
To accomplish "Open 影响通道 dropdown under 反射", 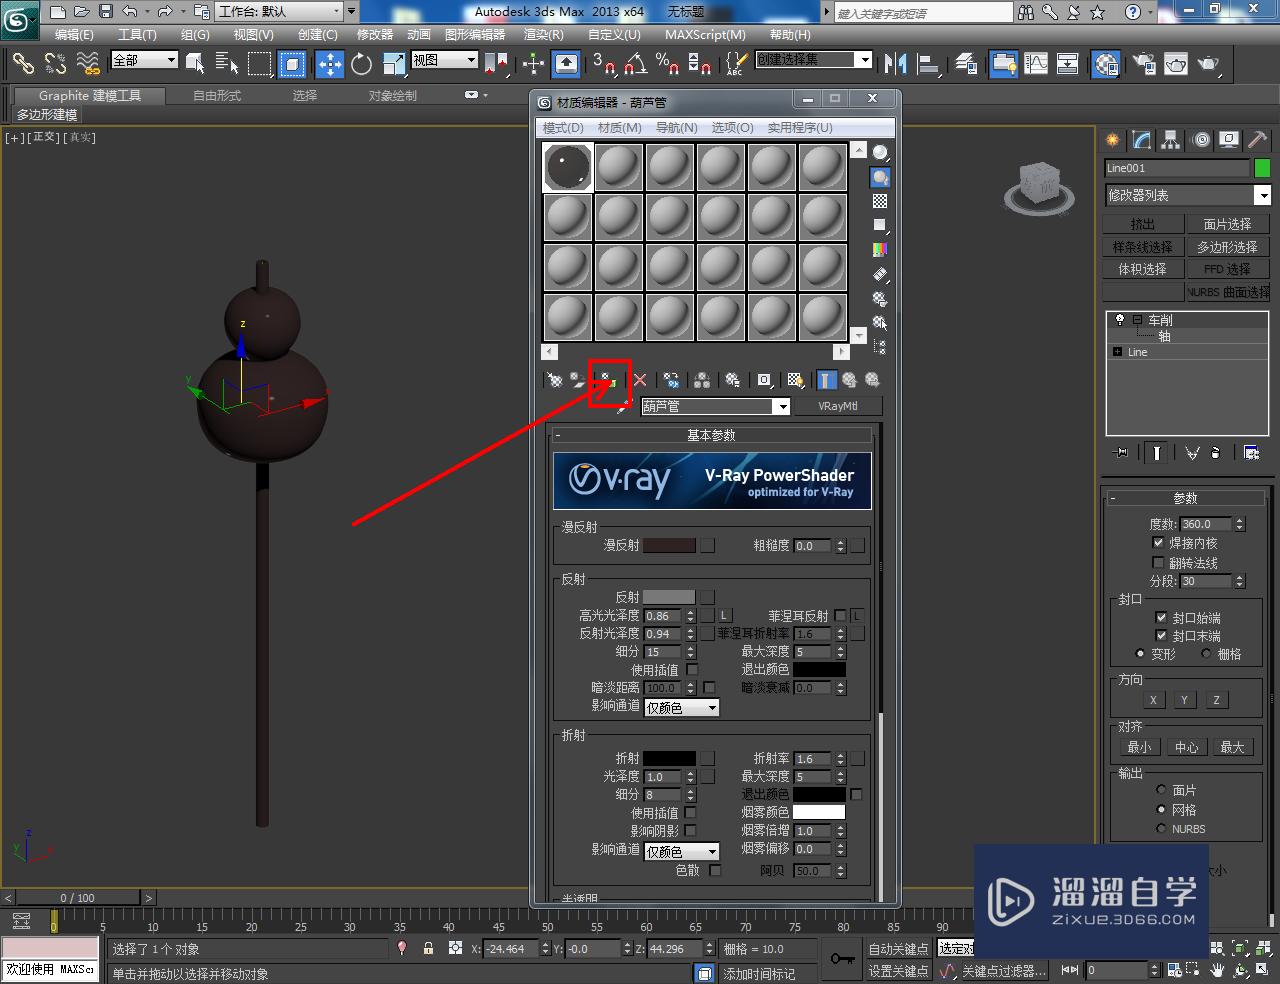I will tap(682, 707).
